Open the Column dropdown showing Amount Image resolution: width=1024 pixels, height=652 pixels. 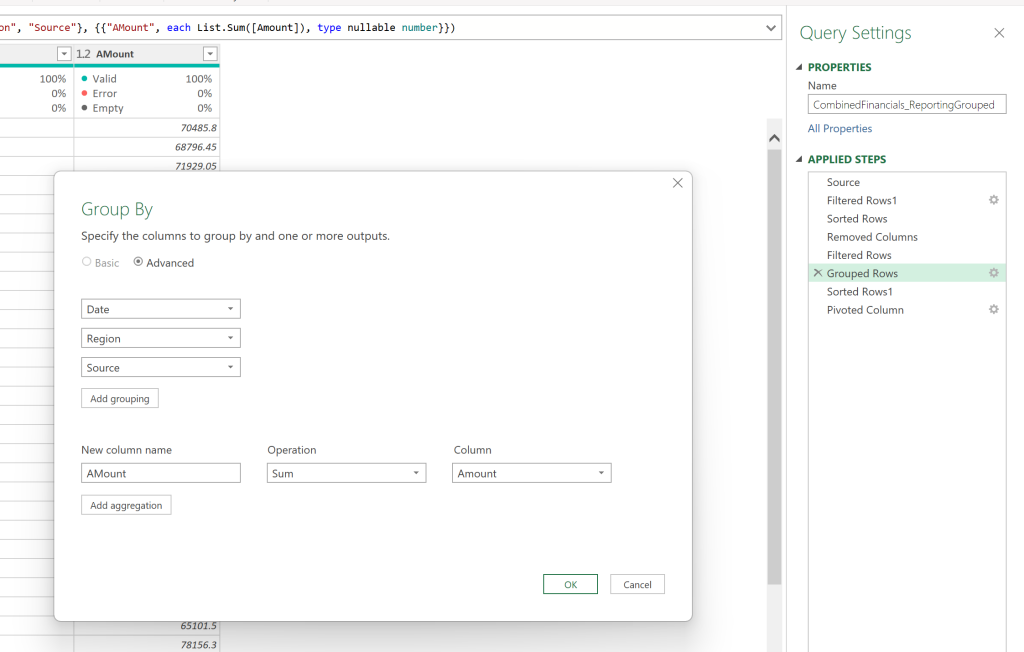pos(532,473)
